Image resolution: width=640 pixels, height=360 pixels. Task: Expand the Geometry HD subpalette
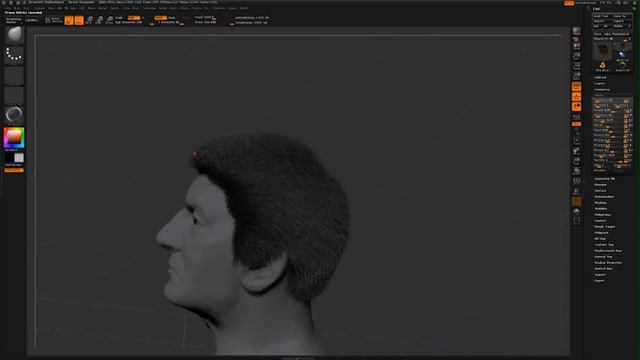604,179
